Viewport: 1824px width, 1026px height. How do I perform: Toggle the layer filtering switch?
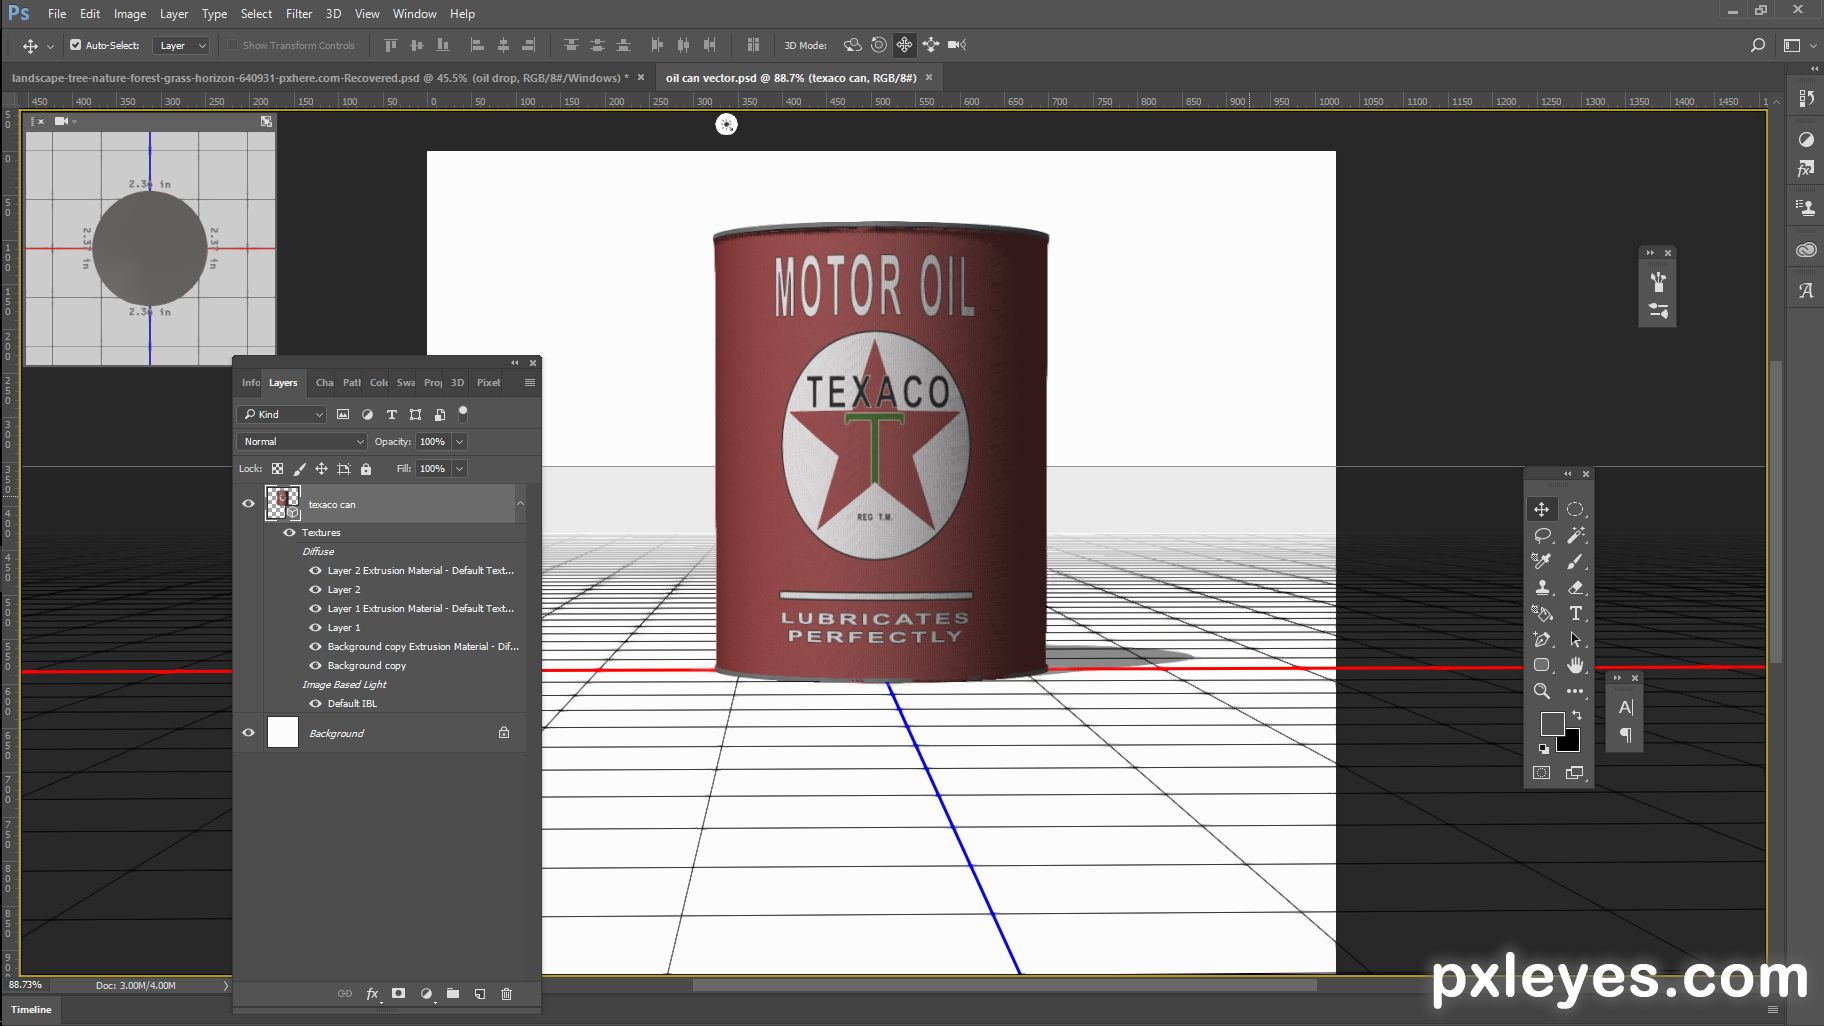[x=463, y=413]
